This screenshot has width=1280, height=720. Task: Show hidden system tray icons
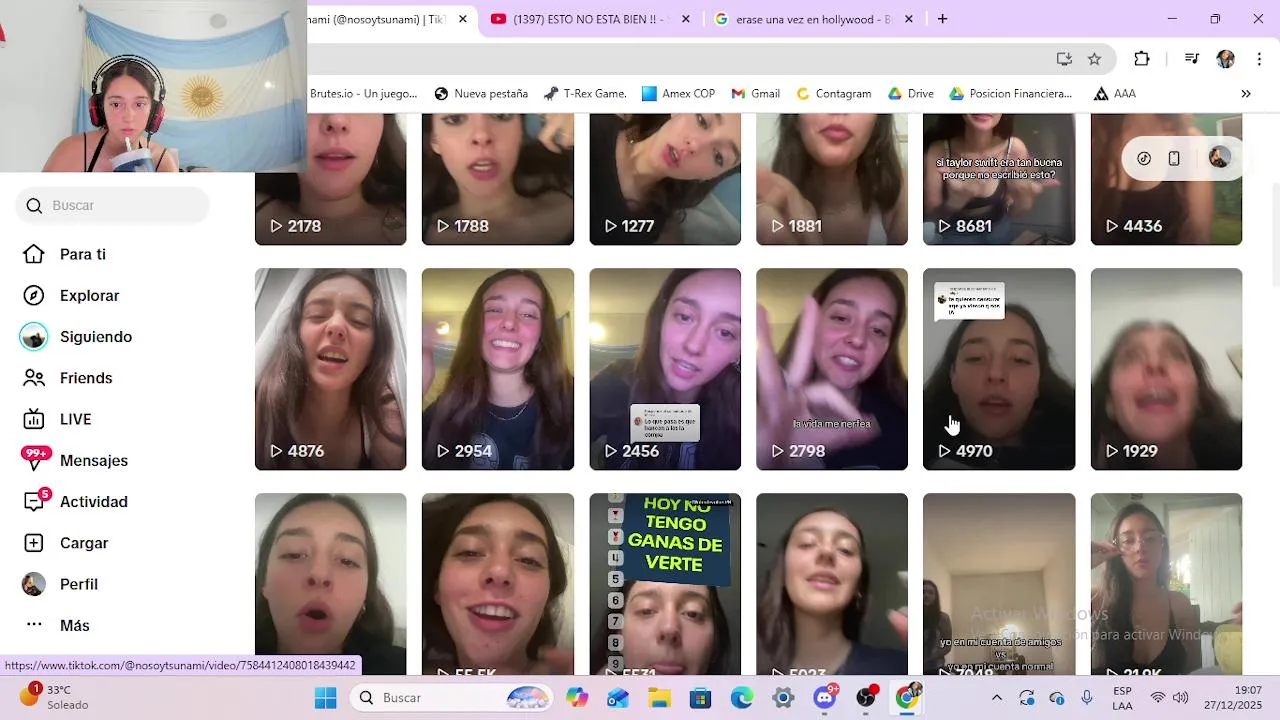tap(996, 698)
